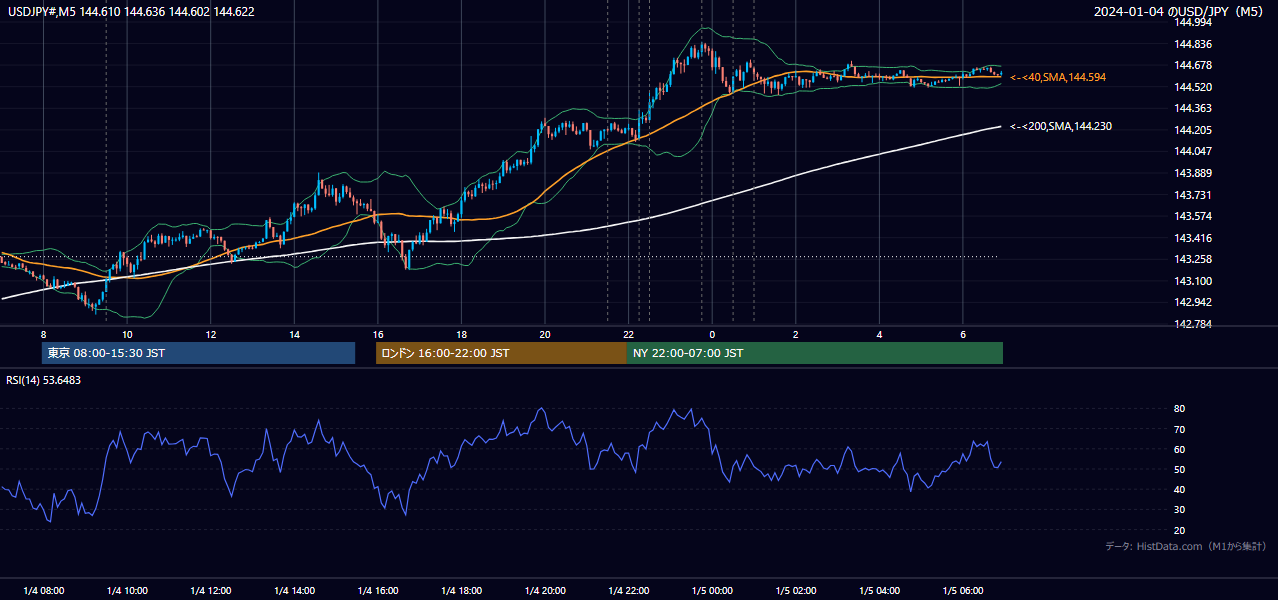Click the RSI(14) 53.6483 indicator label
1278x600 pixels.
click(44, 380)
